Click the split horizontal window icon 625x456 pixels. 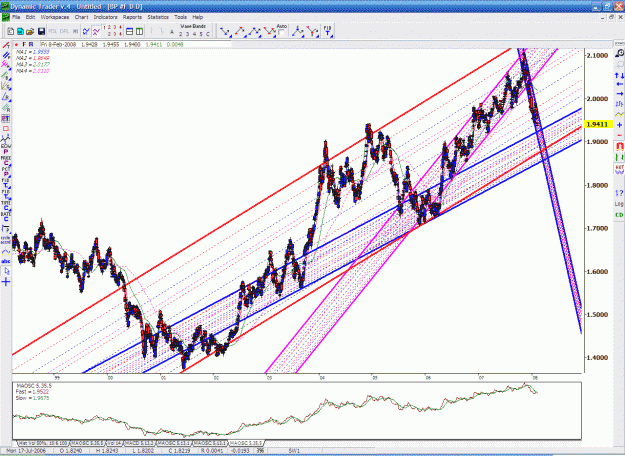point(129,31)
